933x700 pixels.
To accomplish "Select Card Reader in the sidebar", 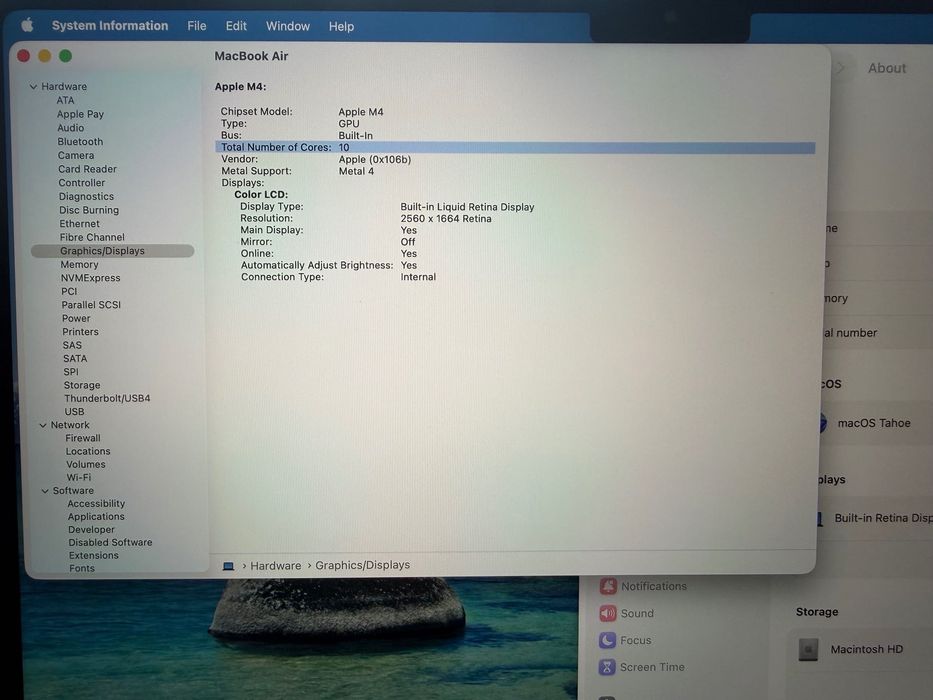I will pyautogui.click(x=87, y=169).
